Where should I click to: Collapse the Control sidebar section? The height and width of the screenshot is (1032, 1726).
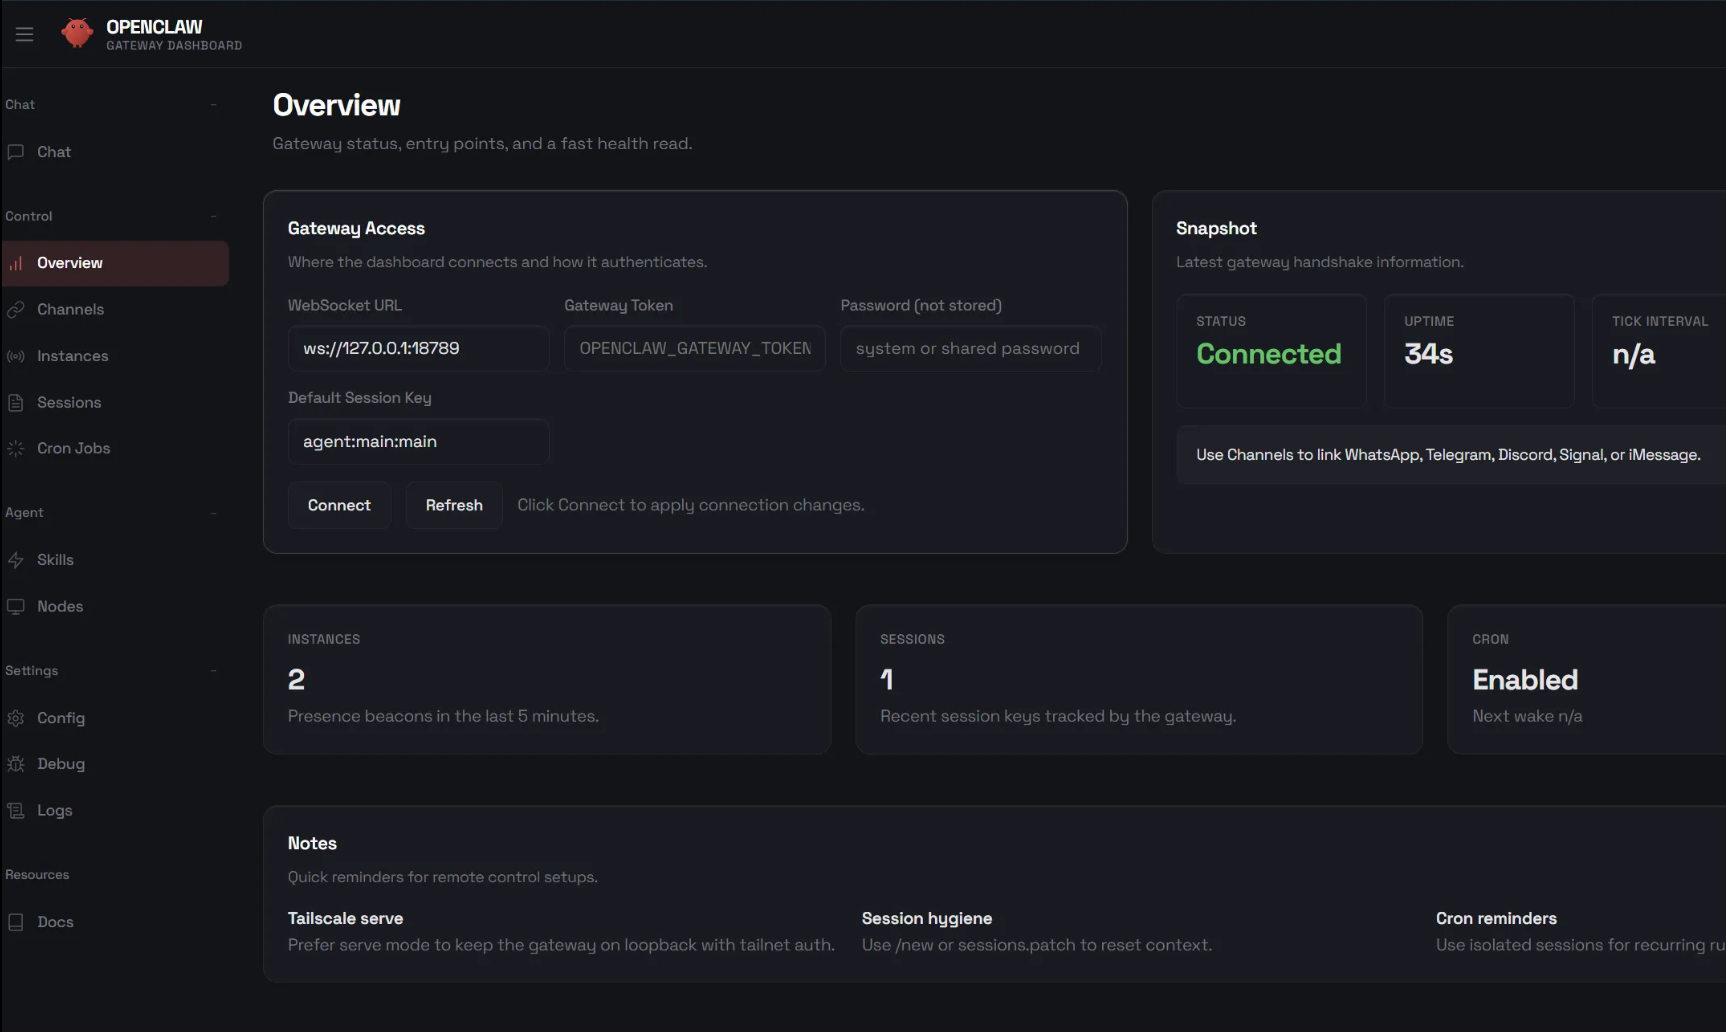(x=213, y=216)
